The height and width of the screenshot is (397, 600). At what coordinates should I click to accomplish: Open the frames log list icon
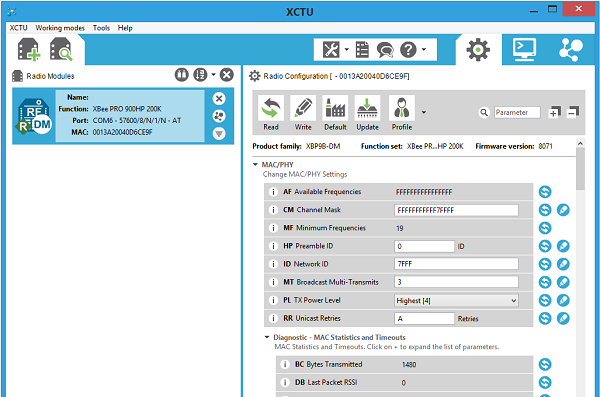362,50
